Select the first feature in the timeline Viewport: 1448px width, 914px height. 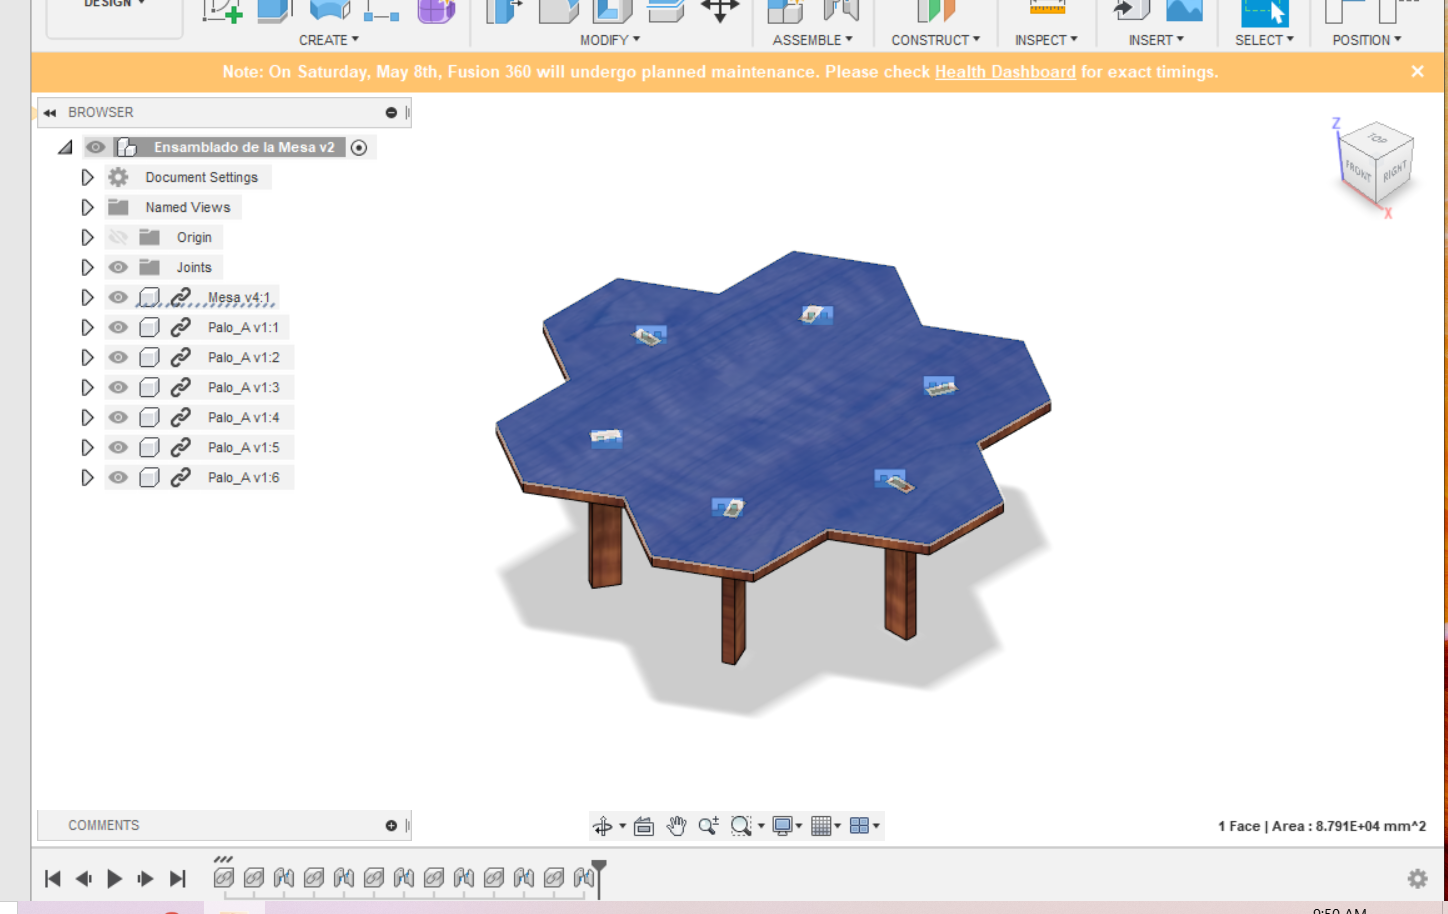click(224, 878)
